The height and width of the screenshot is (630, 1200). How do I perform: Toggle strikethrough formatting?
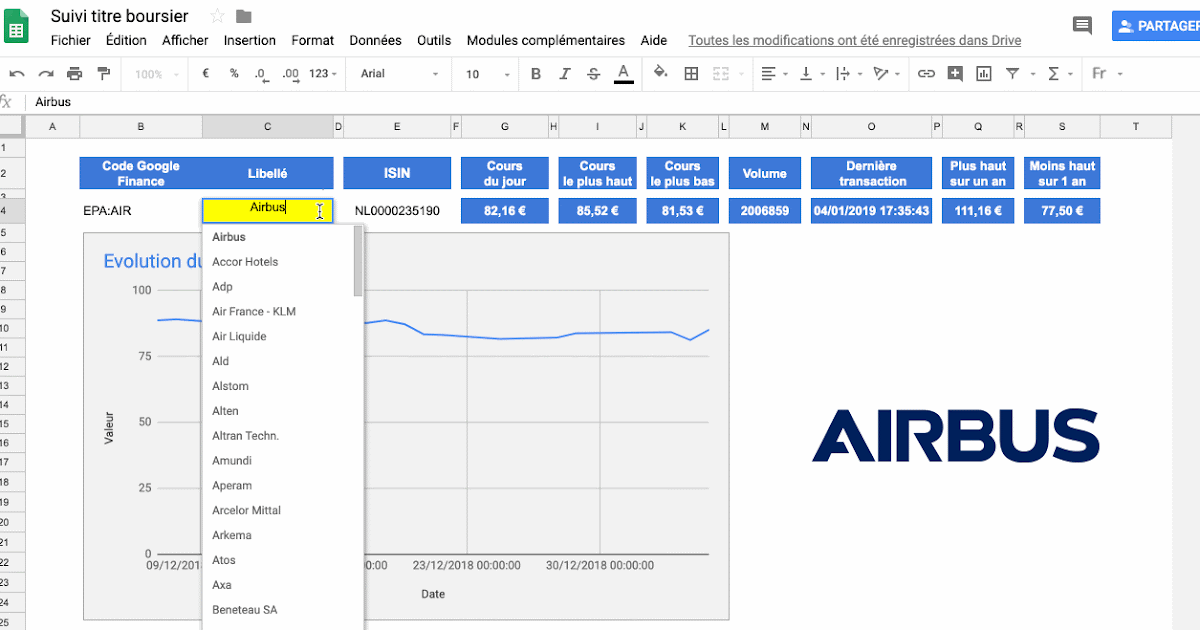(x=594, y=74)
